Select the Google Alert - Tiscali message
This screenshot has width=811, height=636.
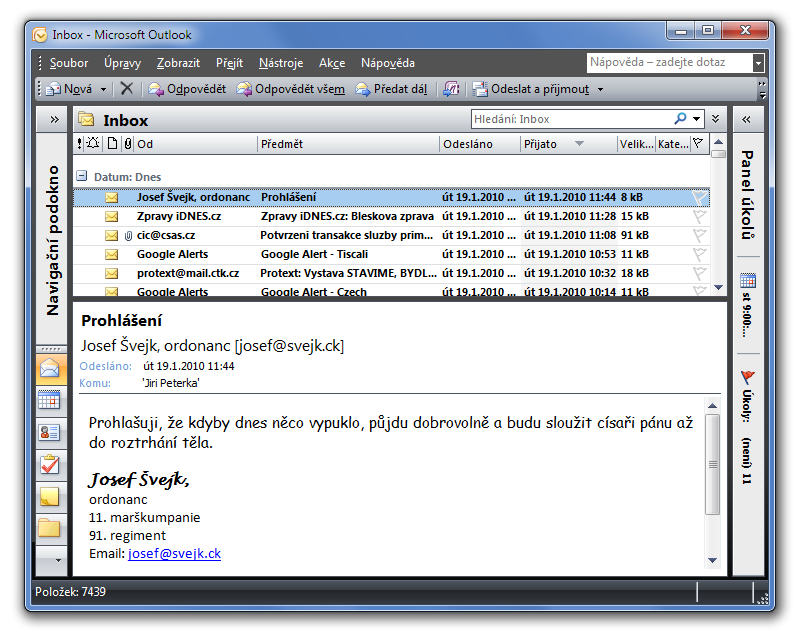pos(391,254)
